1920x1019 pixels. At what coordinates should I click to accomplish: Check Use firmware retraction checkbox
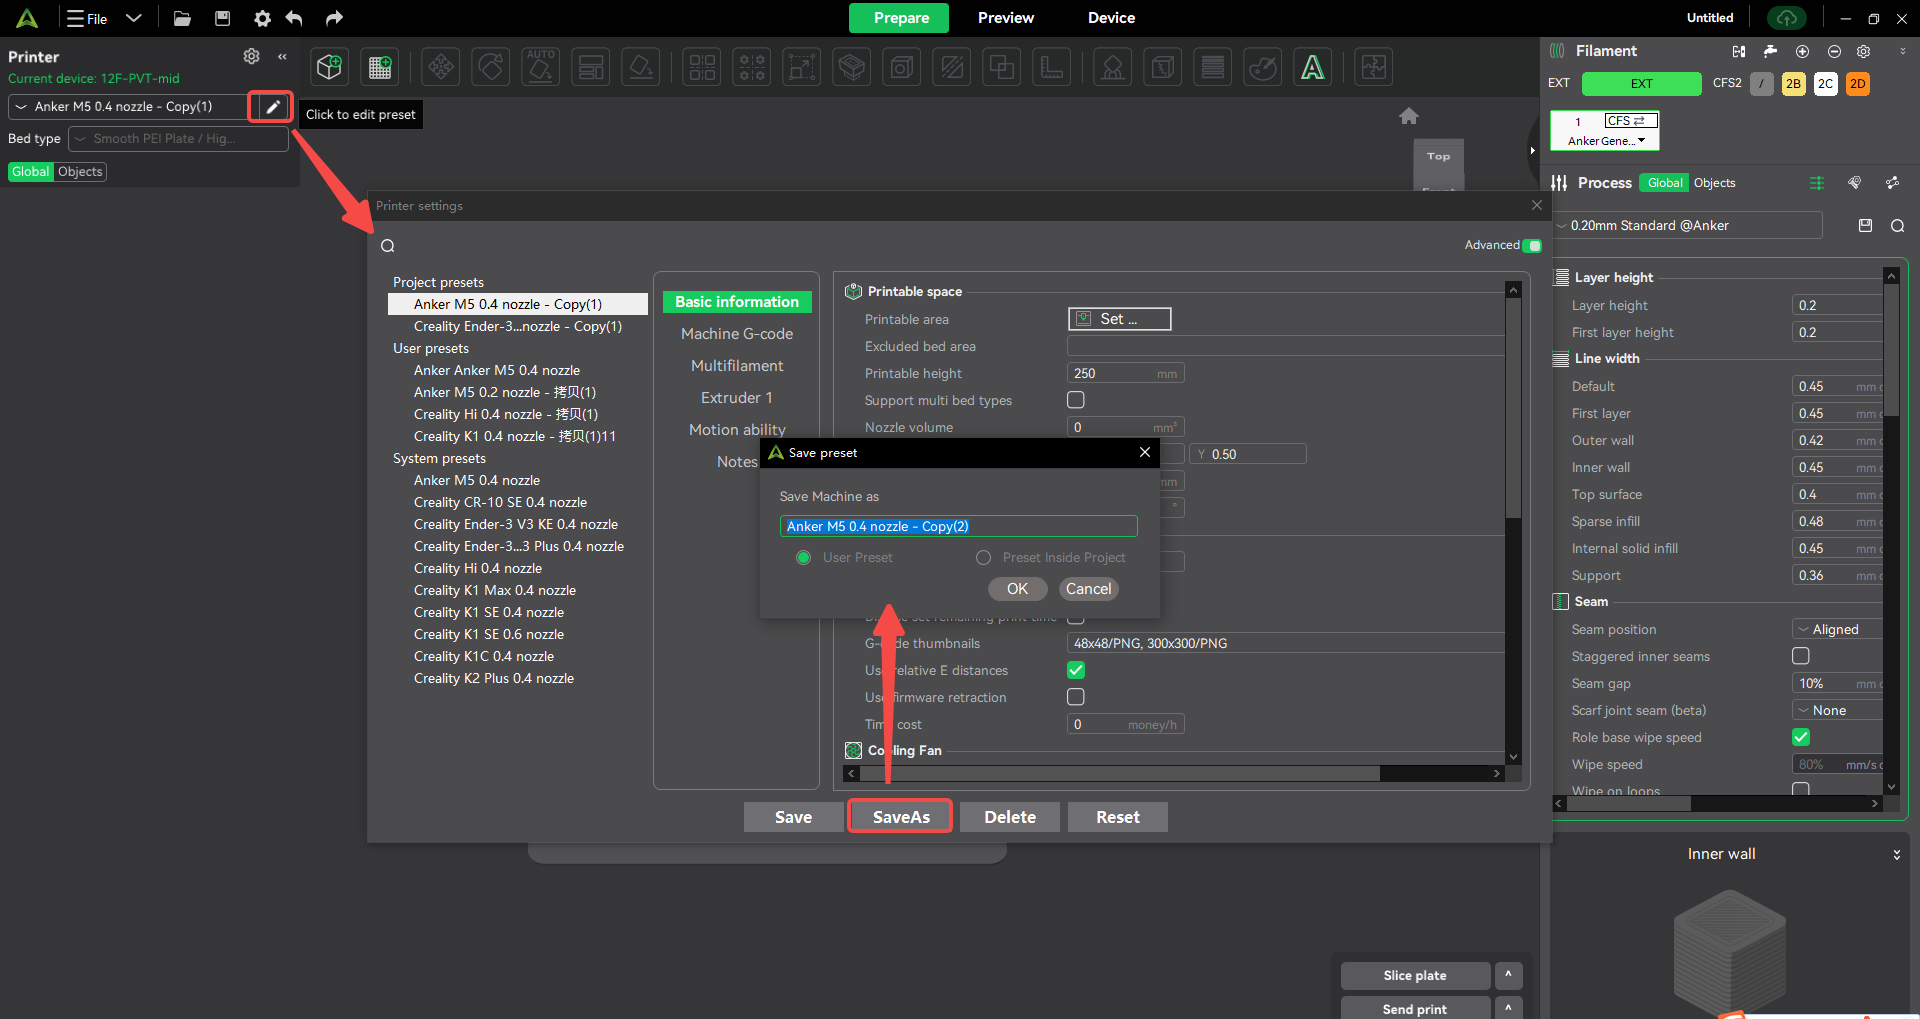(x=1076, y=697)
